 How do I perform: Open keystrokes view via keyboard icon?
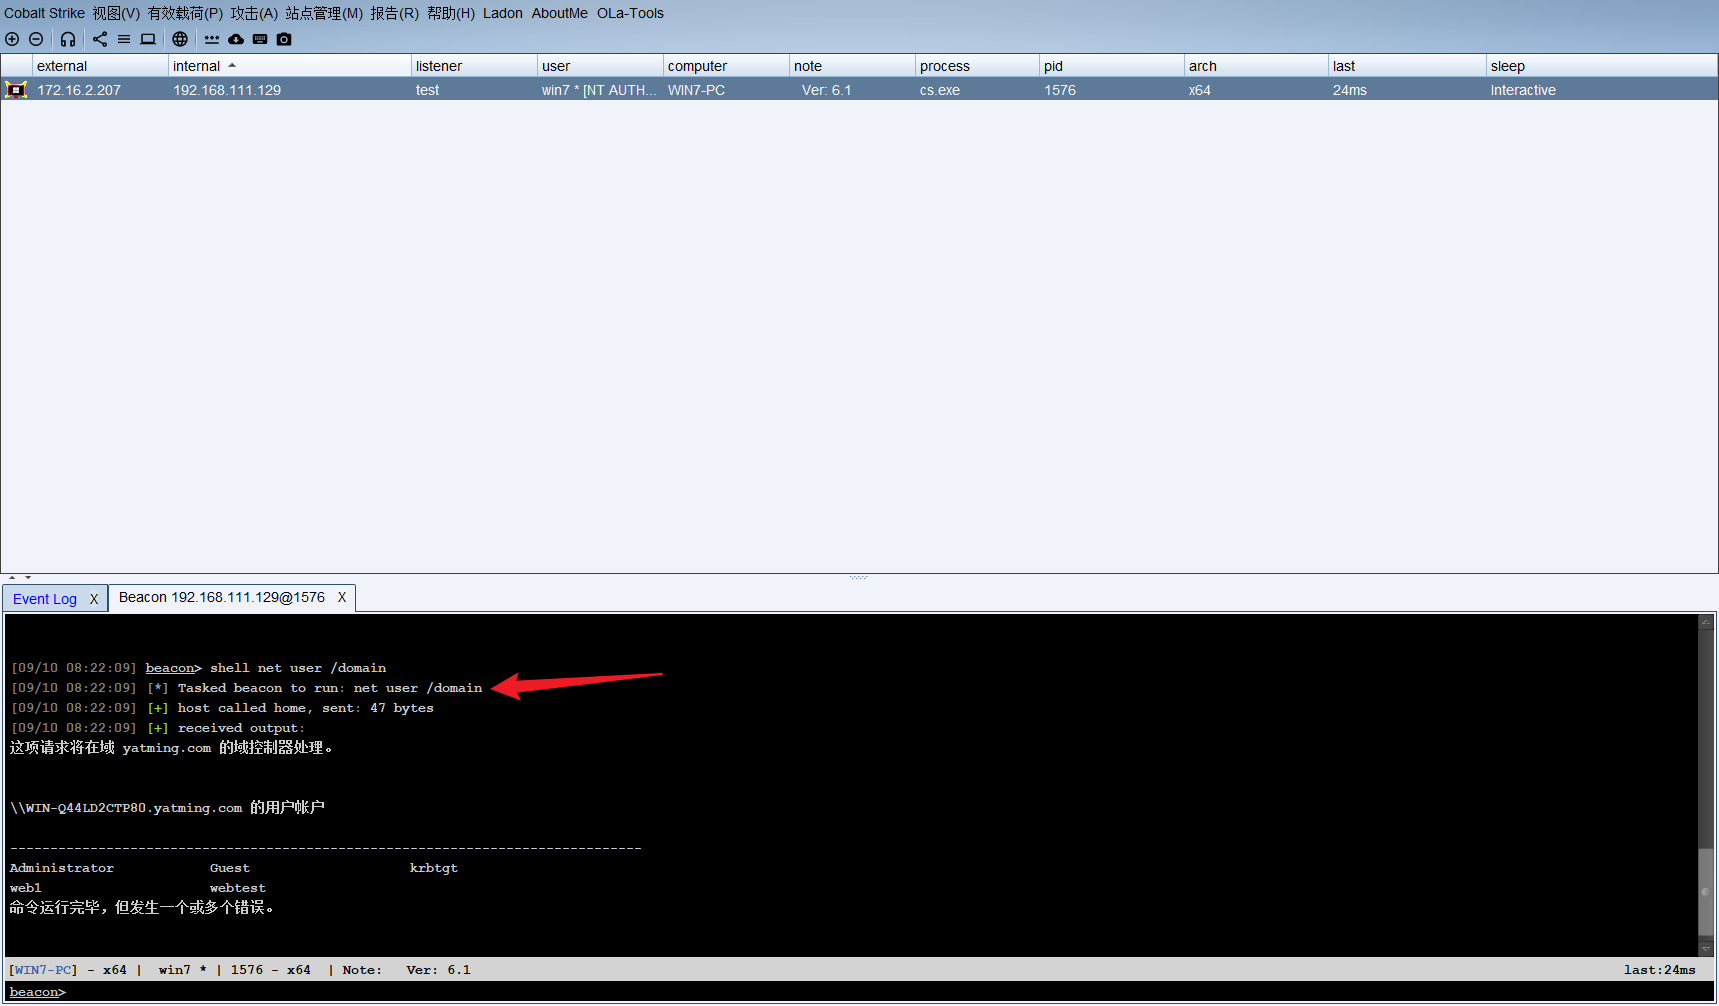[260, 39]
